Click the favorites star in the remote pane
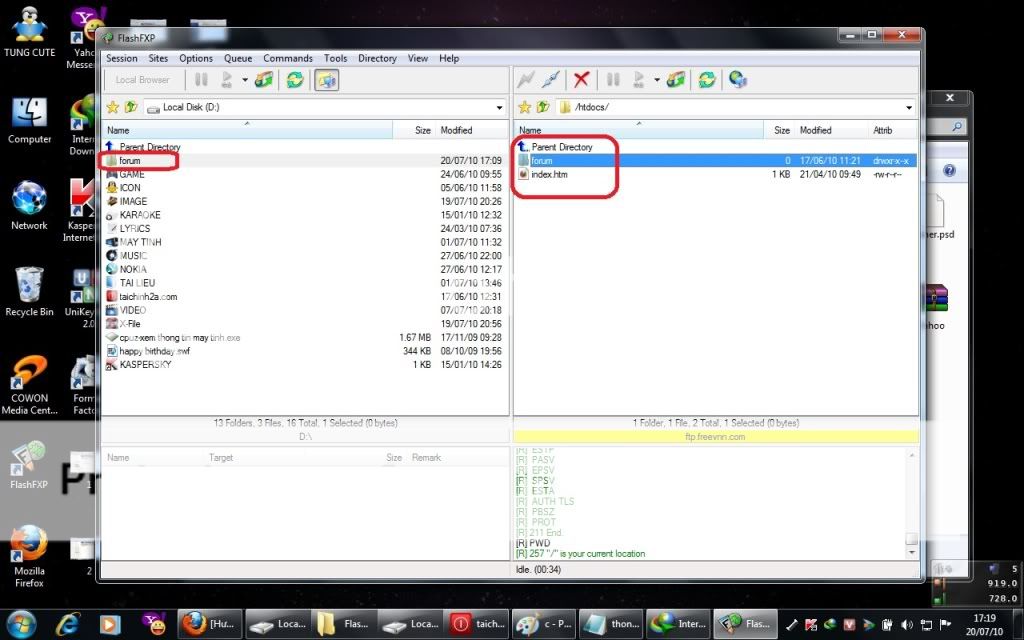 (x=525, y=107)
